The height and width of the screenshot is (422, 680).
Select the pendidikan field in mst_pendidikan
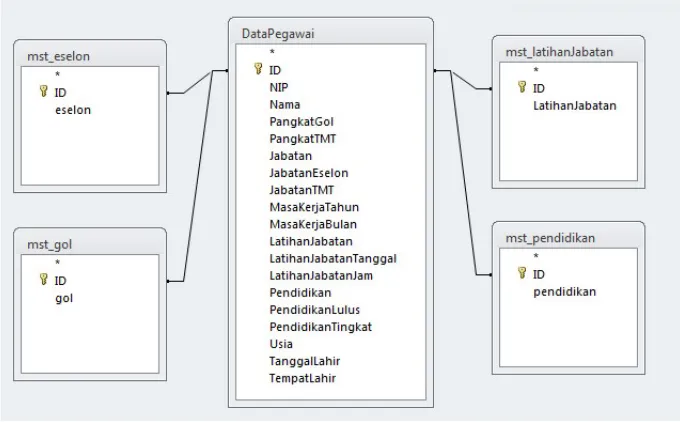coord(569,292)
